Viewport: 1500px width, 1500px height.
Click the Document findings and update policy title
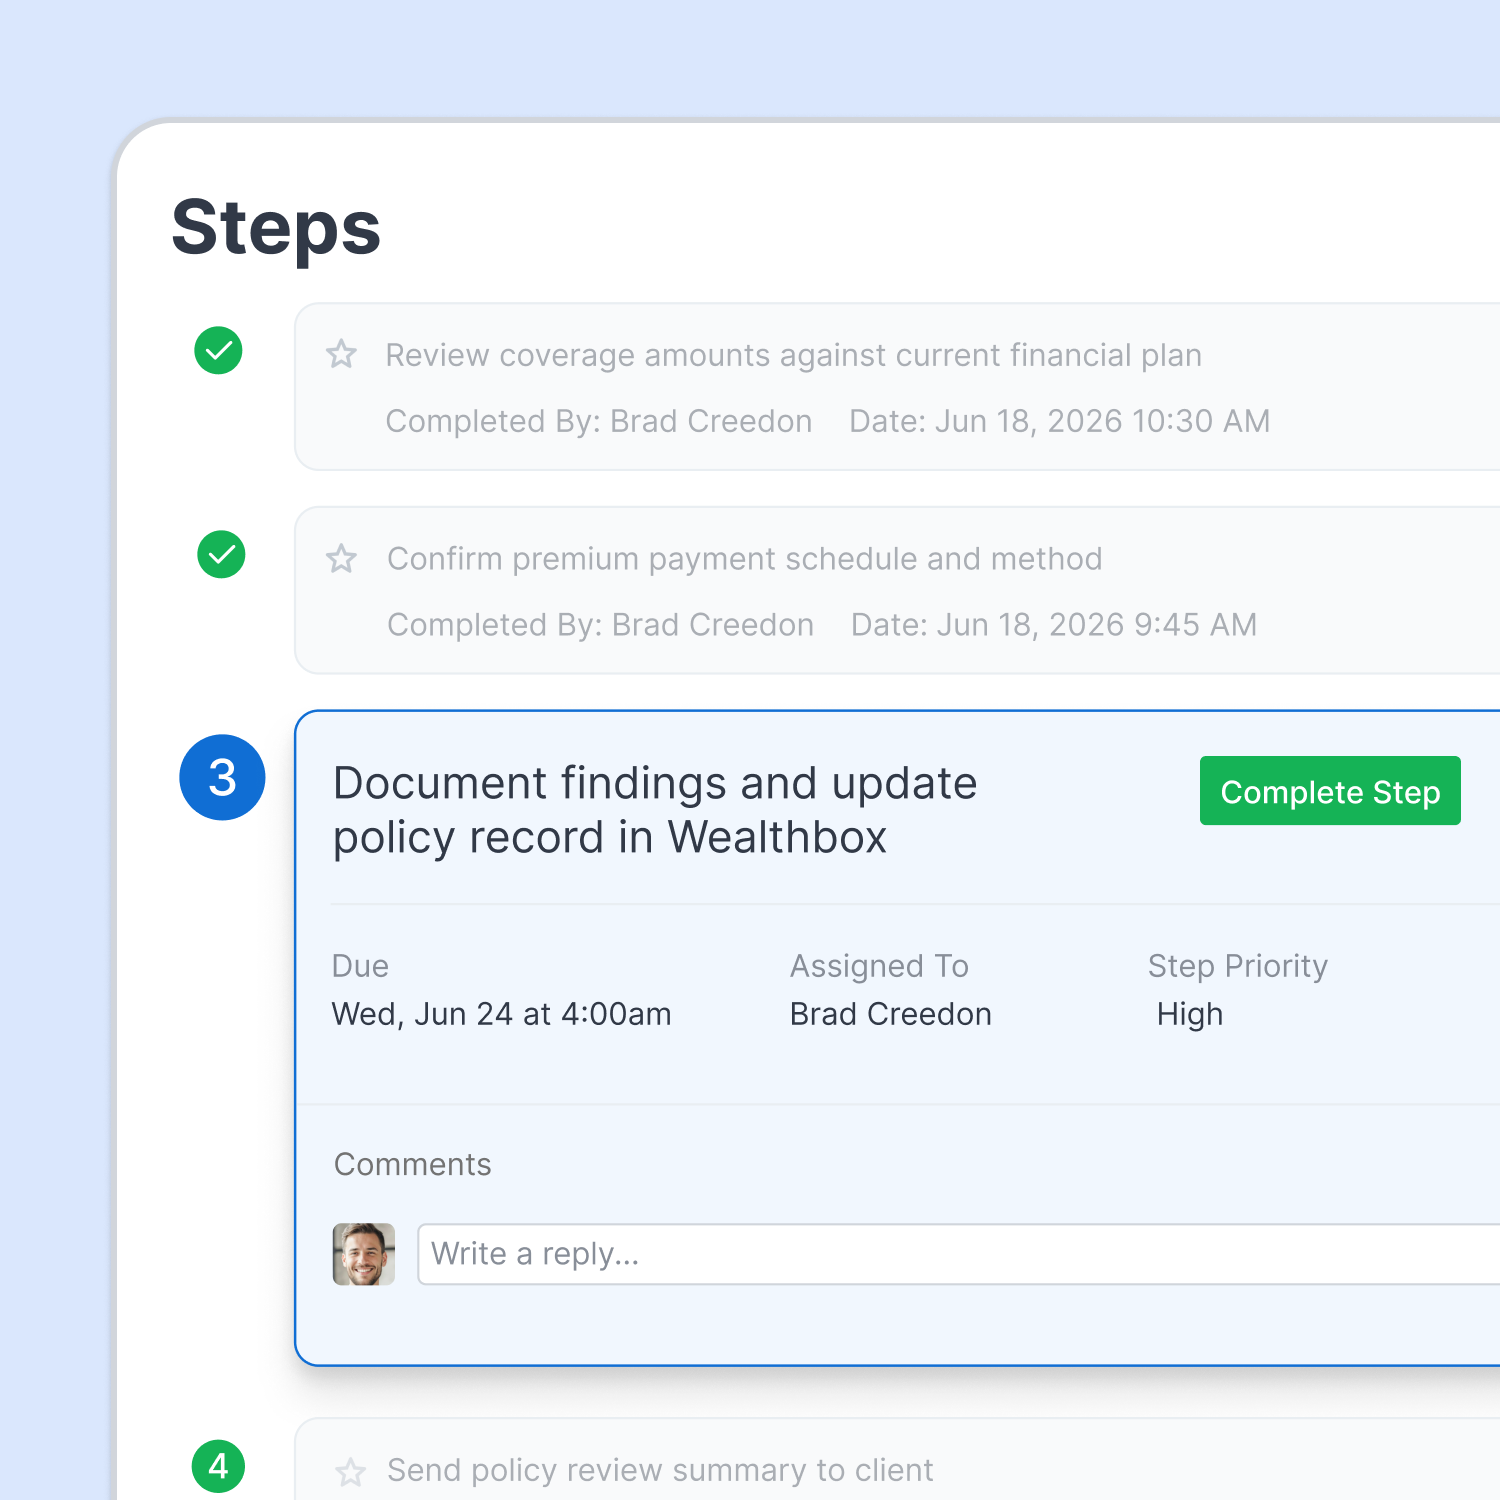pyautogui.click(x=655, y=810)
